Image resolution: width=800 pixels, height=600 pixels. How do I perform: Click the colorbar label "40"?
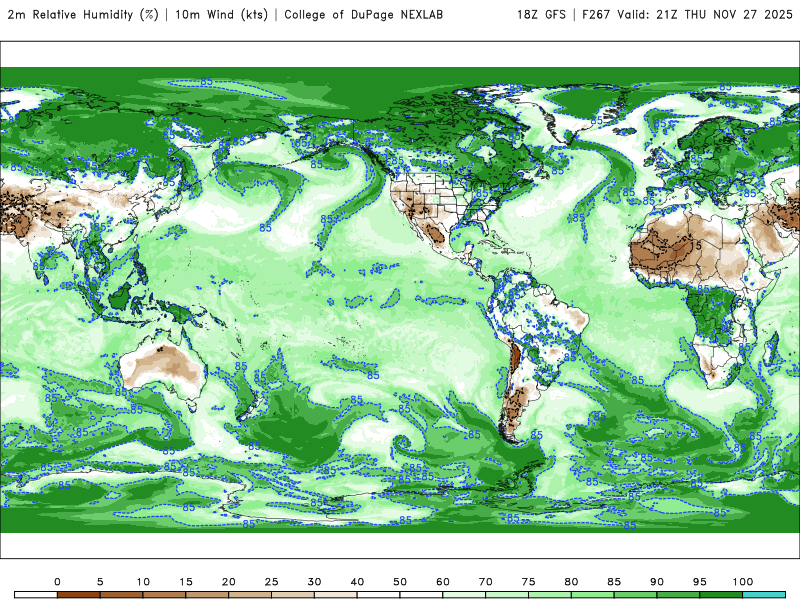click(357, 582)
